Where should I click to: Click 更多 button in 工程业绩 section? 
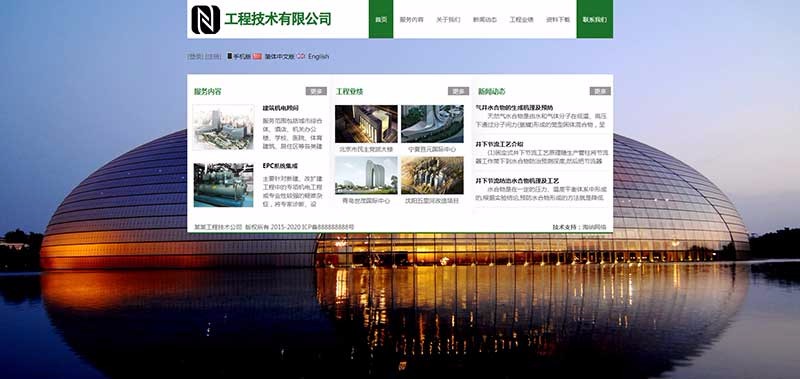tap(459, 91)
